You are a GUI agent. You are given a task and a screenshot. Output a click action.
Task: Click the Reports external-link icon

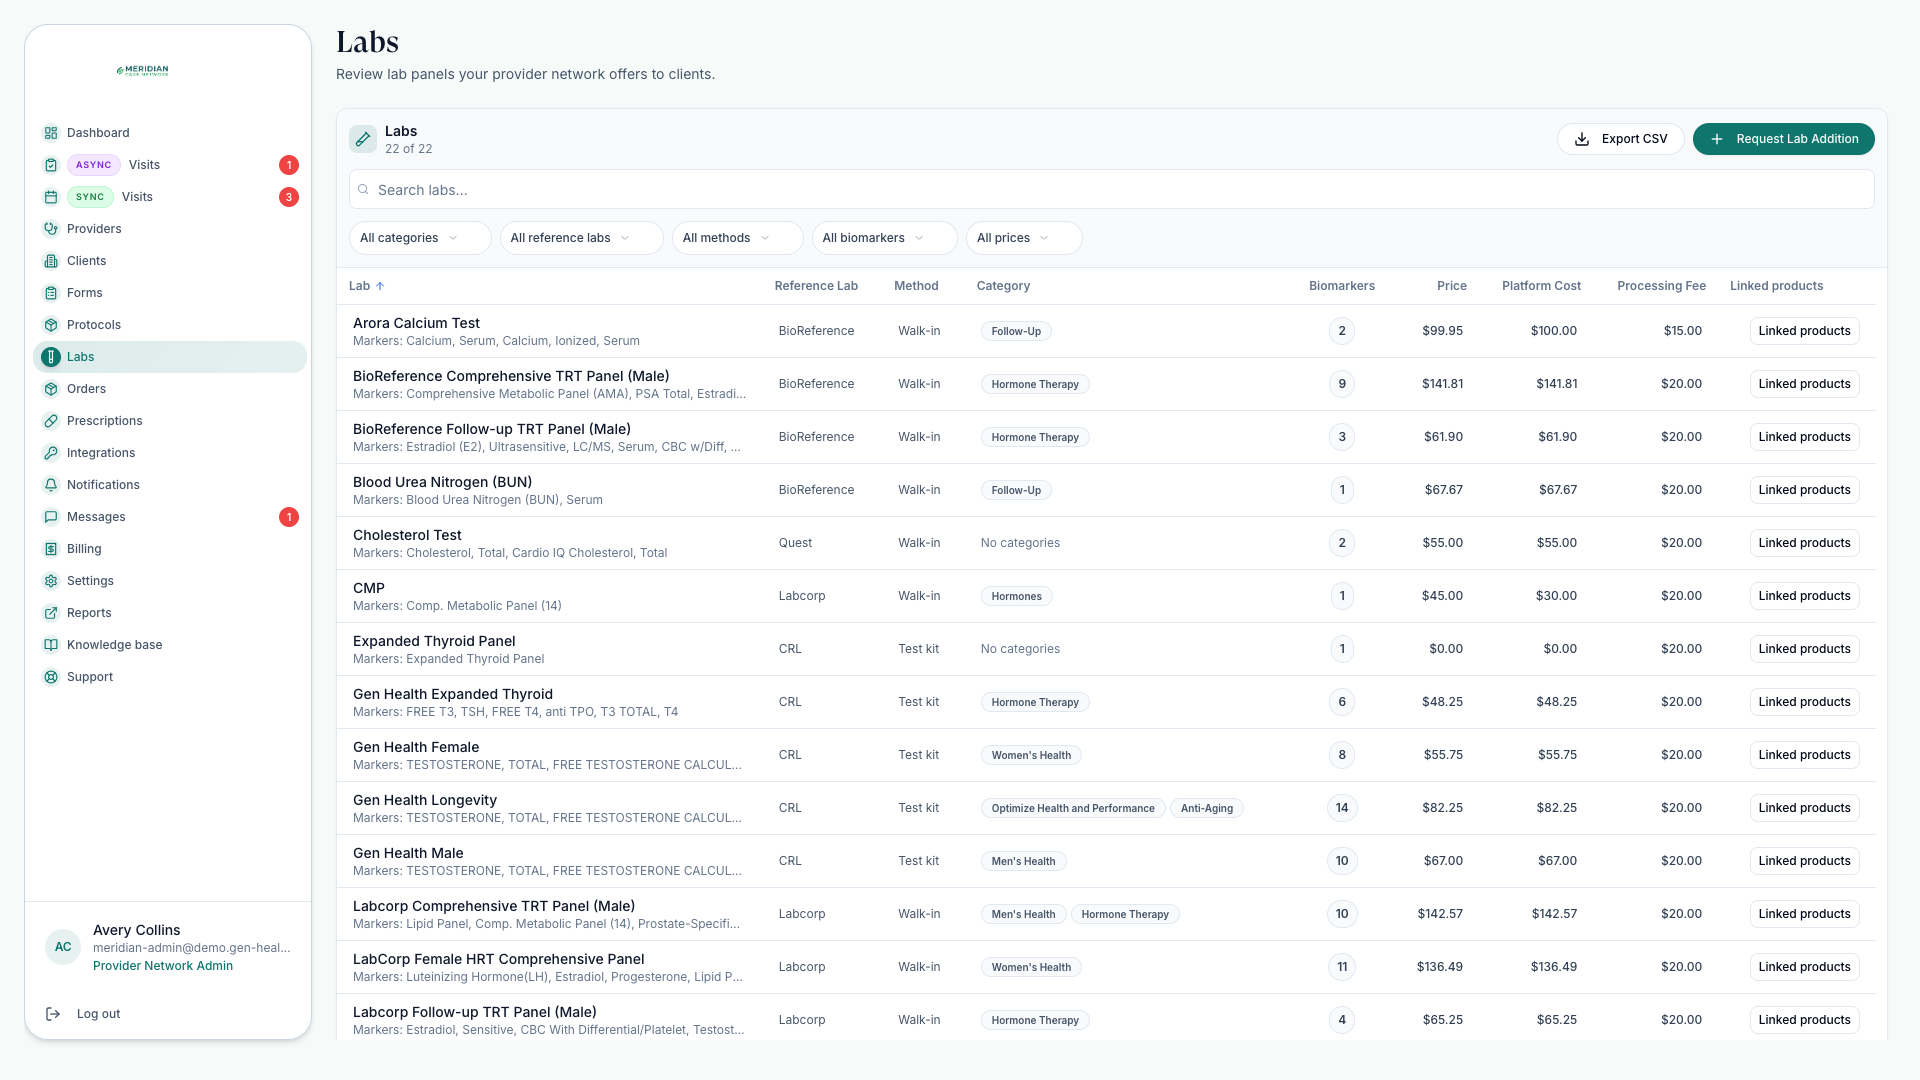tap(51, 613)
